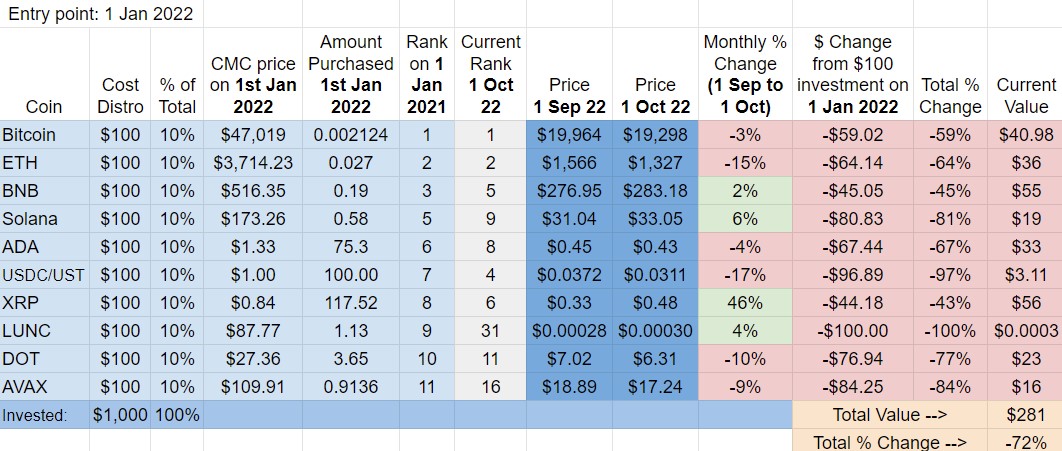Select the 'BNB' coin cell
Viewport: 1062px width, 451px height.
pos(45,191)
